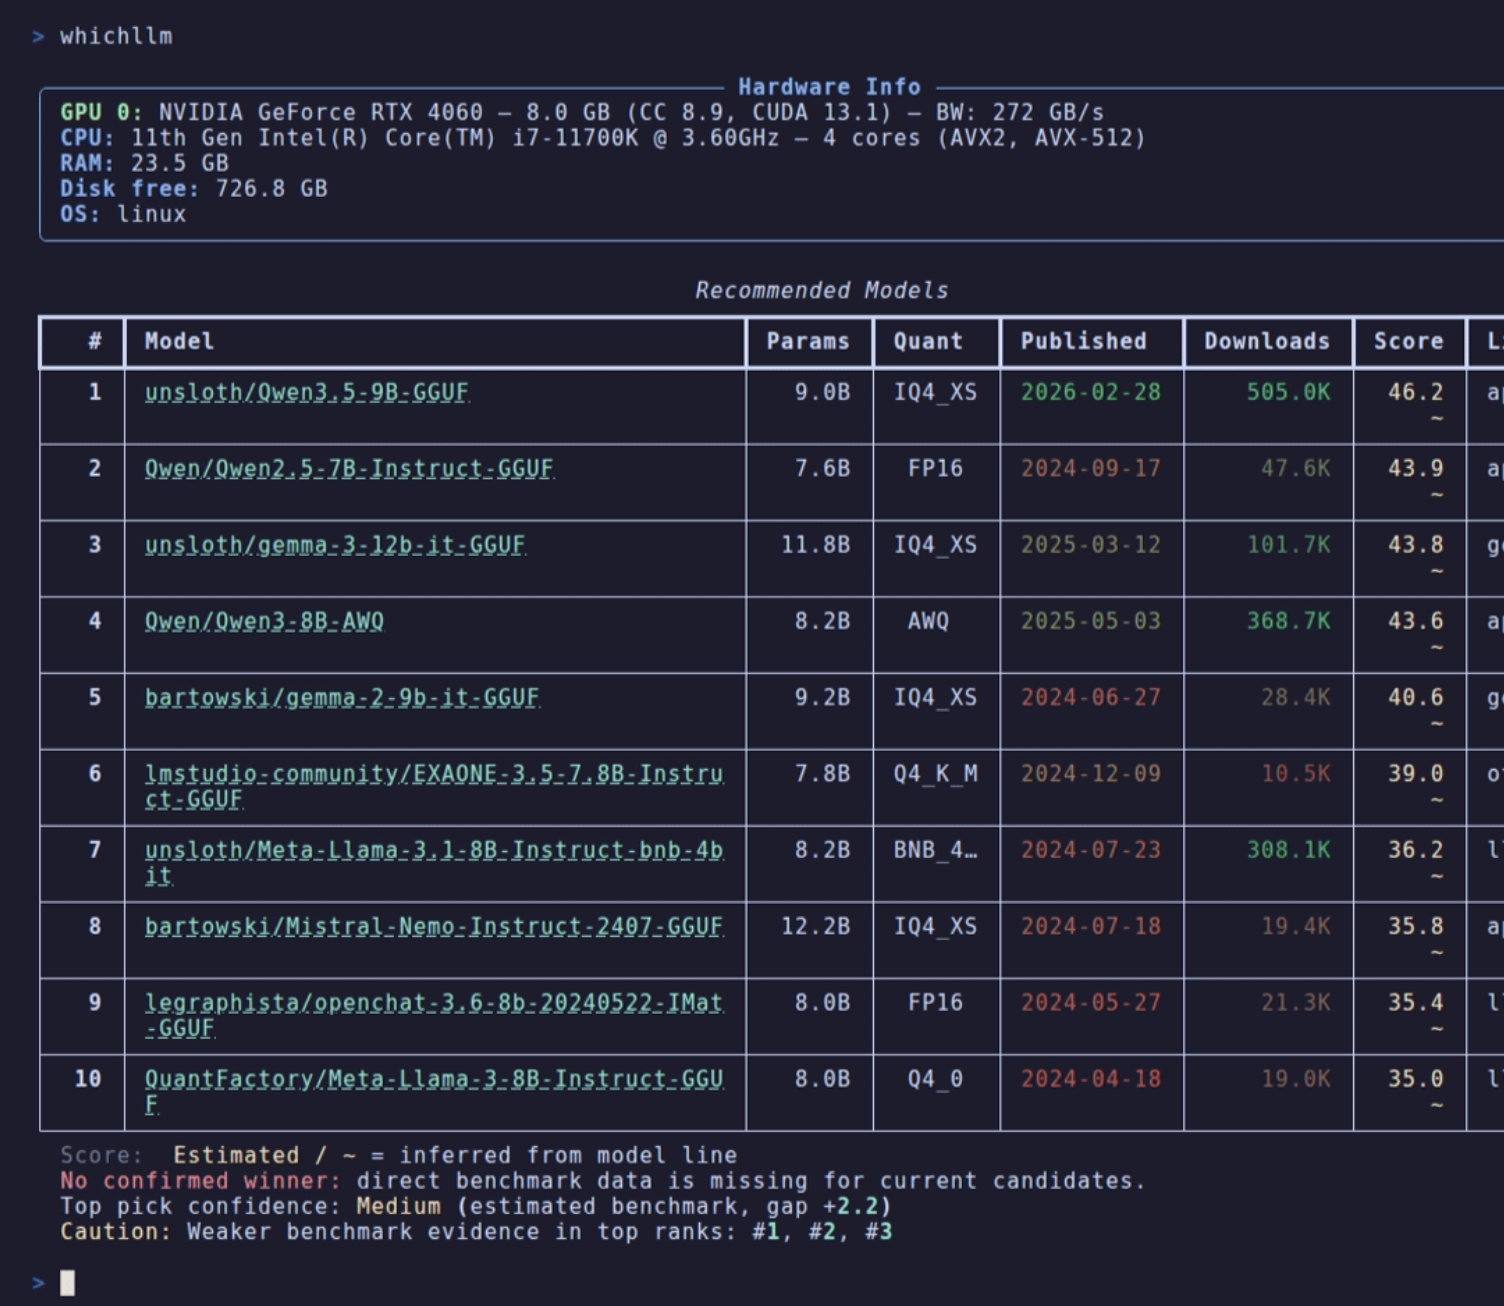Screen dimensions: 1504x1306
Task: Click the Model column header
Action: point(179,341)
